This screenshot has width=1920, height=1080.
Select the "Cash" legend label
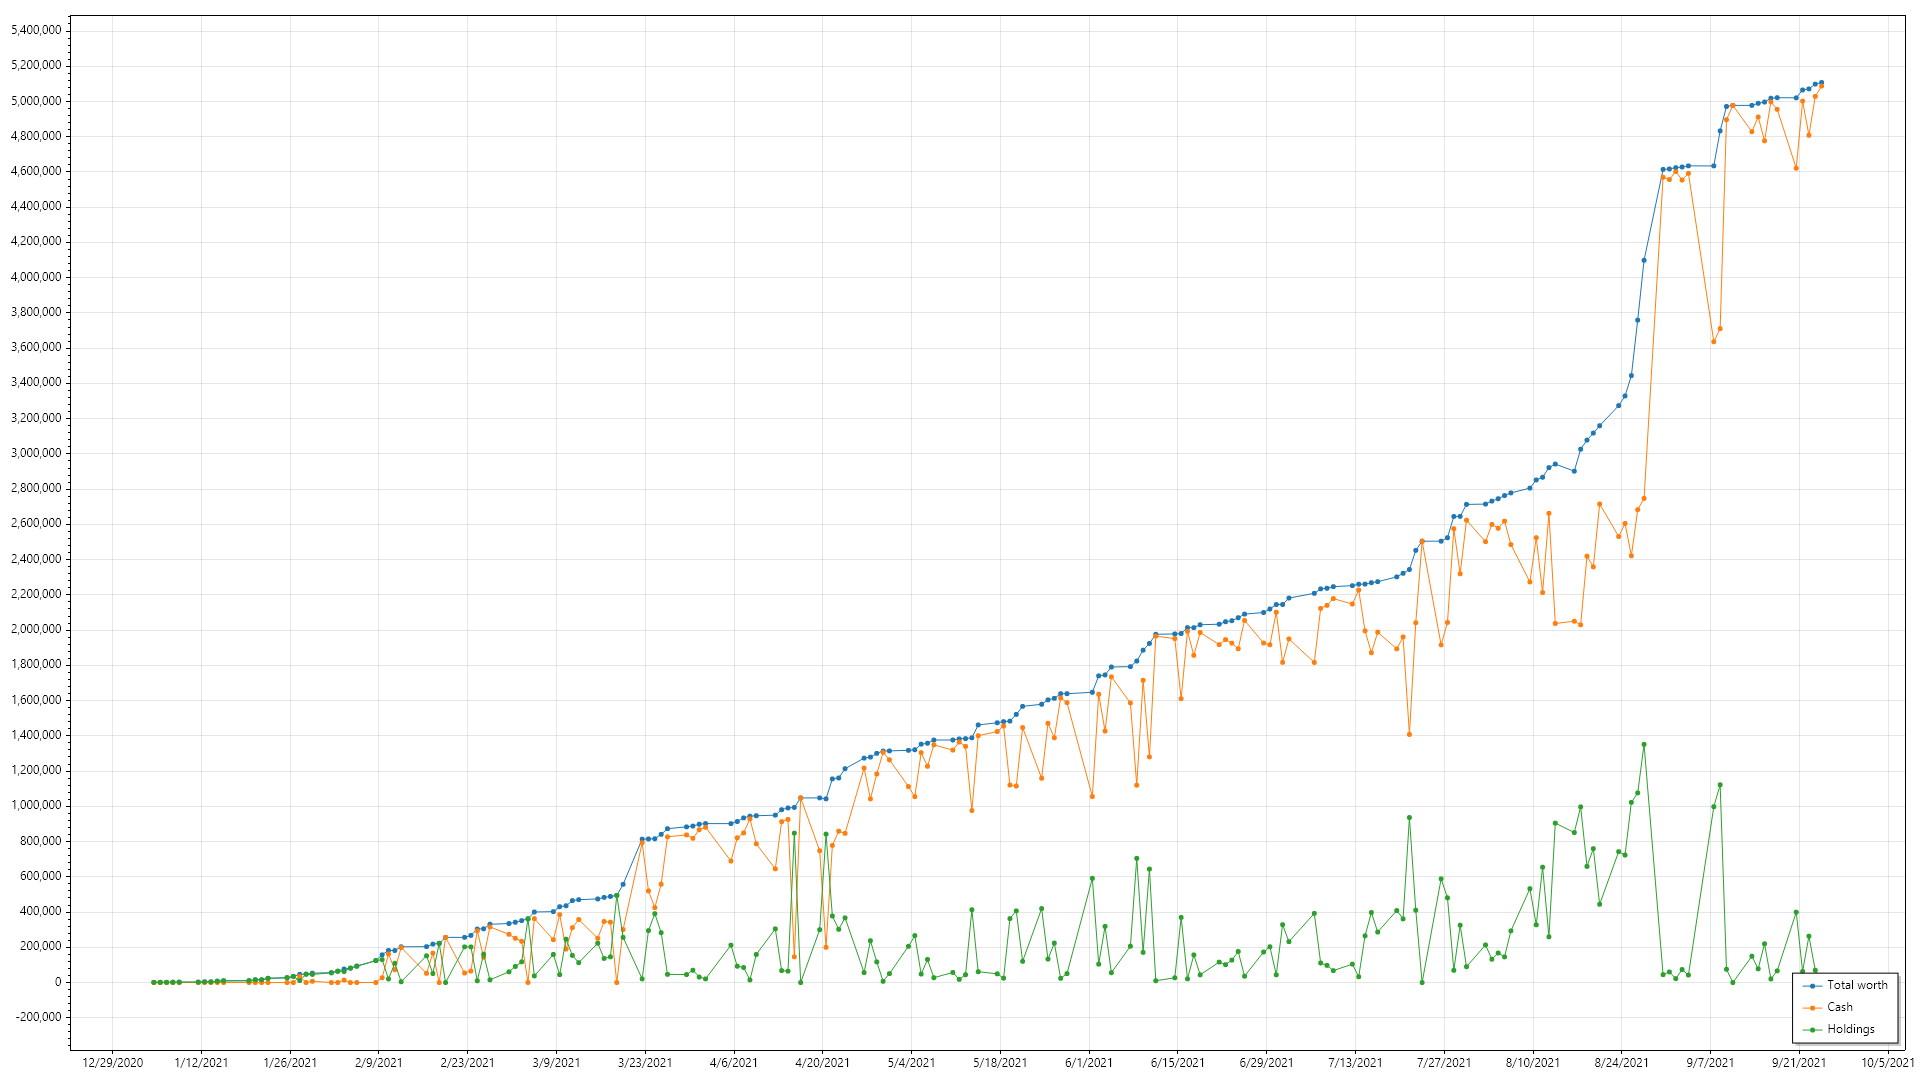pos(1840,1007)
